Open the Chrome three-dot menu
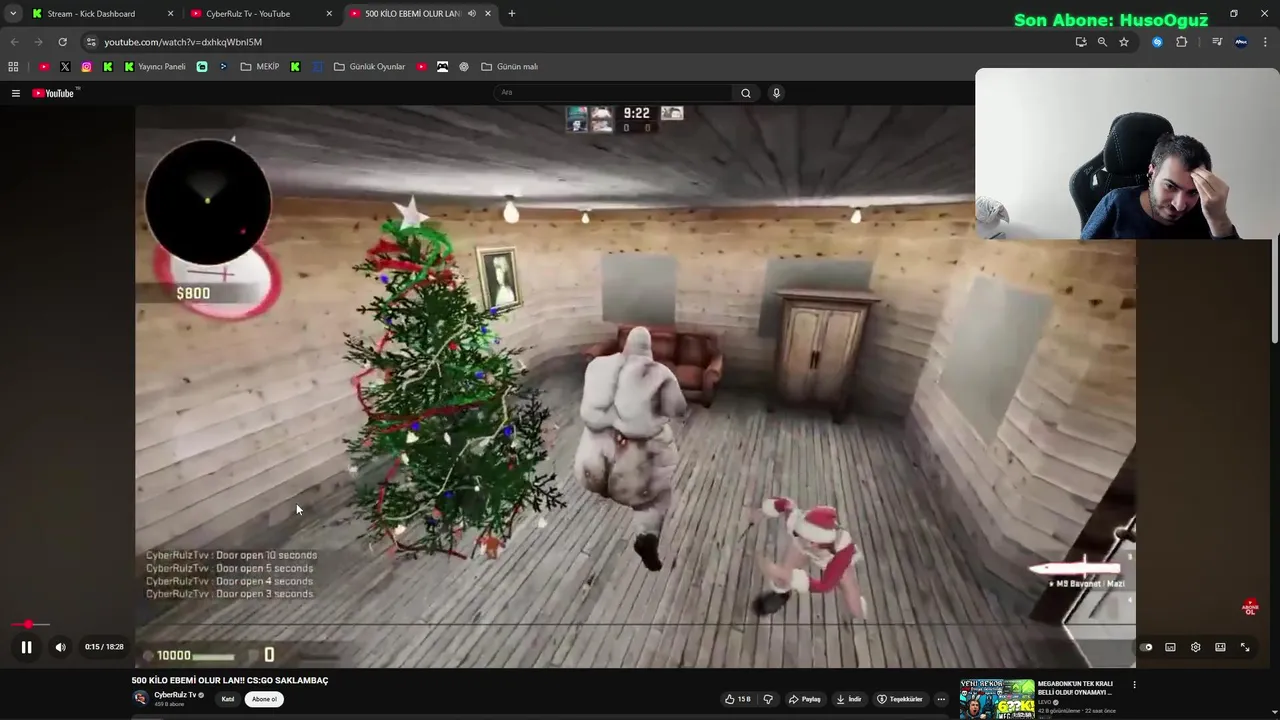Image resolution: width=1280 pixels, height=720 pixels. 1266,42
